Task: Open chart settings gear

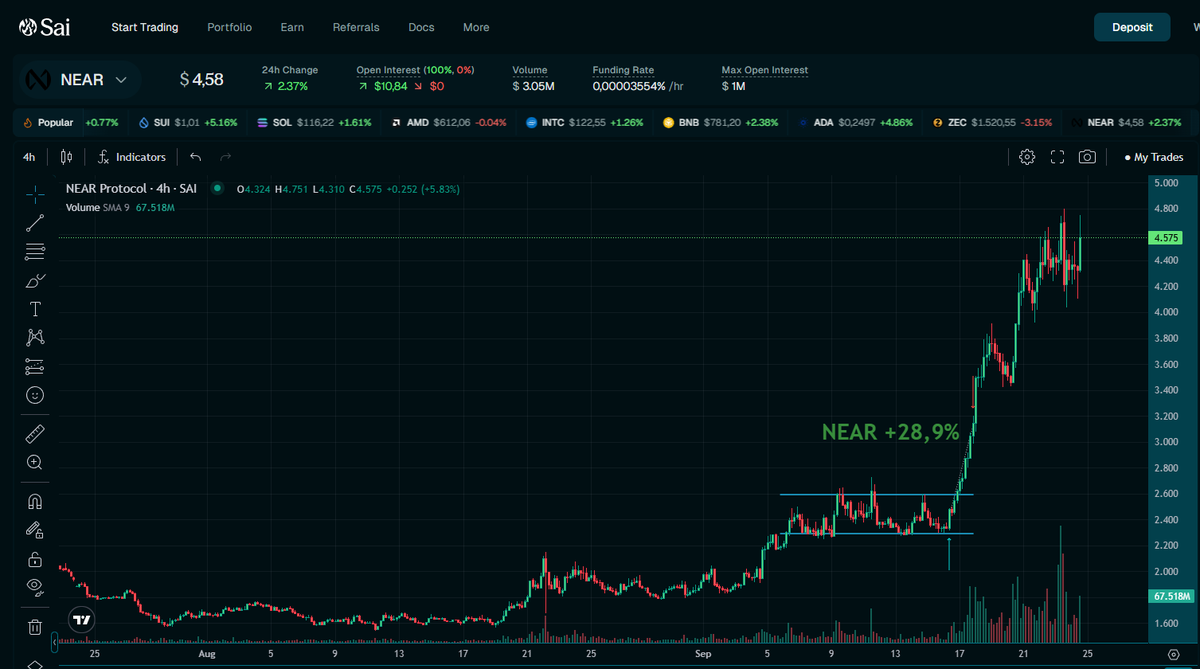Action: (x=1027, y=157)
